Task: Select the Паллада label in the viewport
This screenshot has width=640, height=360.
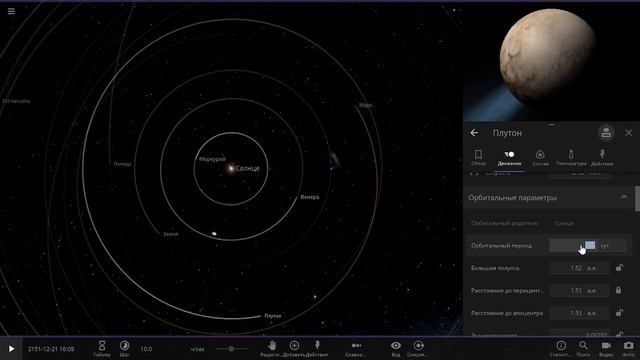Action: [x=122, y=164]
